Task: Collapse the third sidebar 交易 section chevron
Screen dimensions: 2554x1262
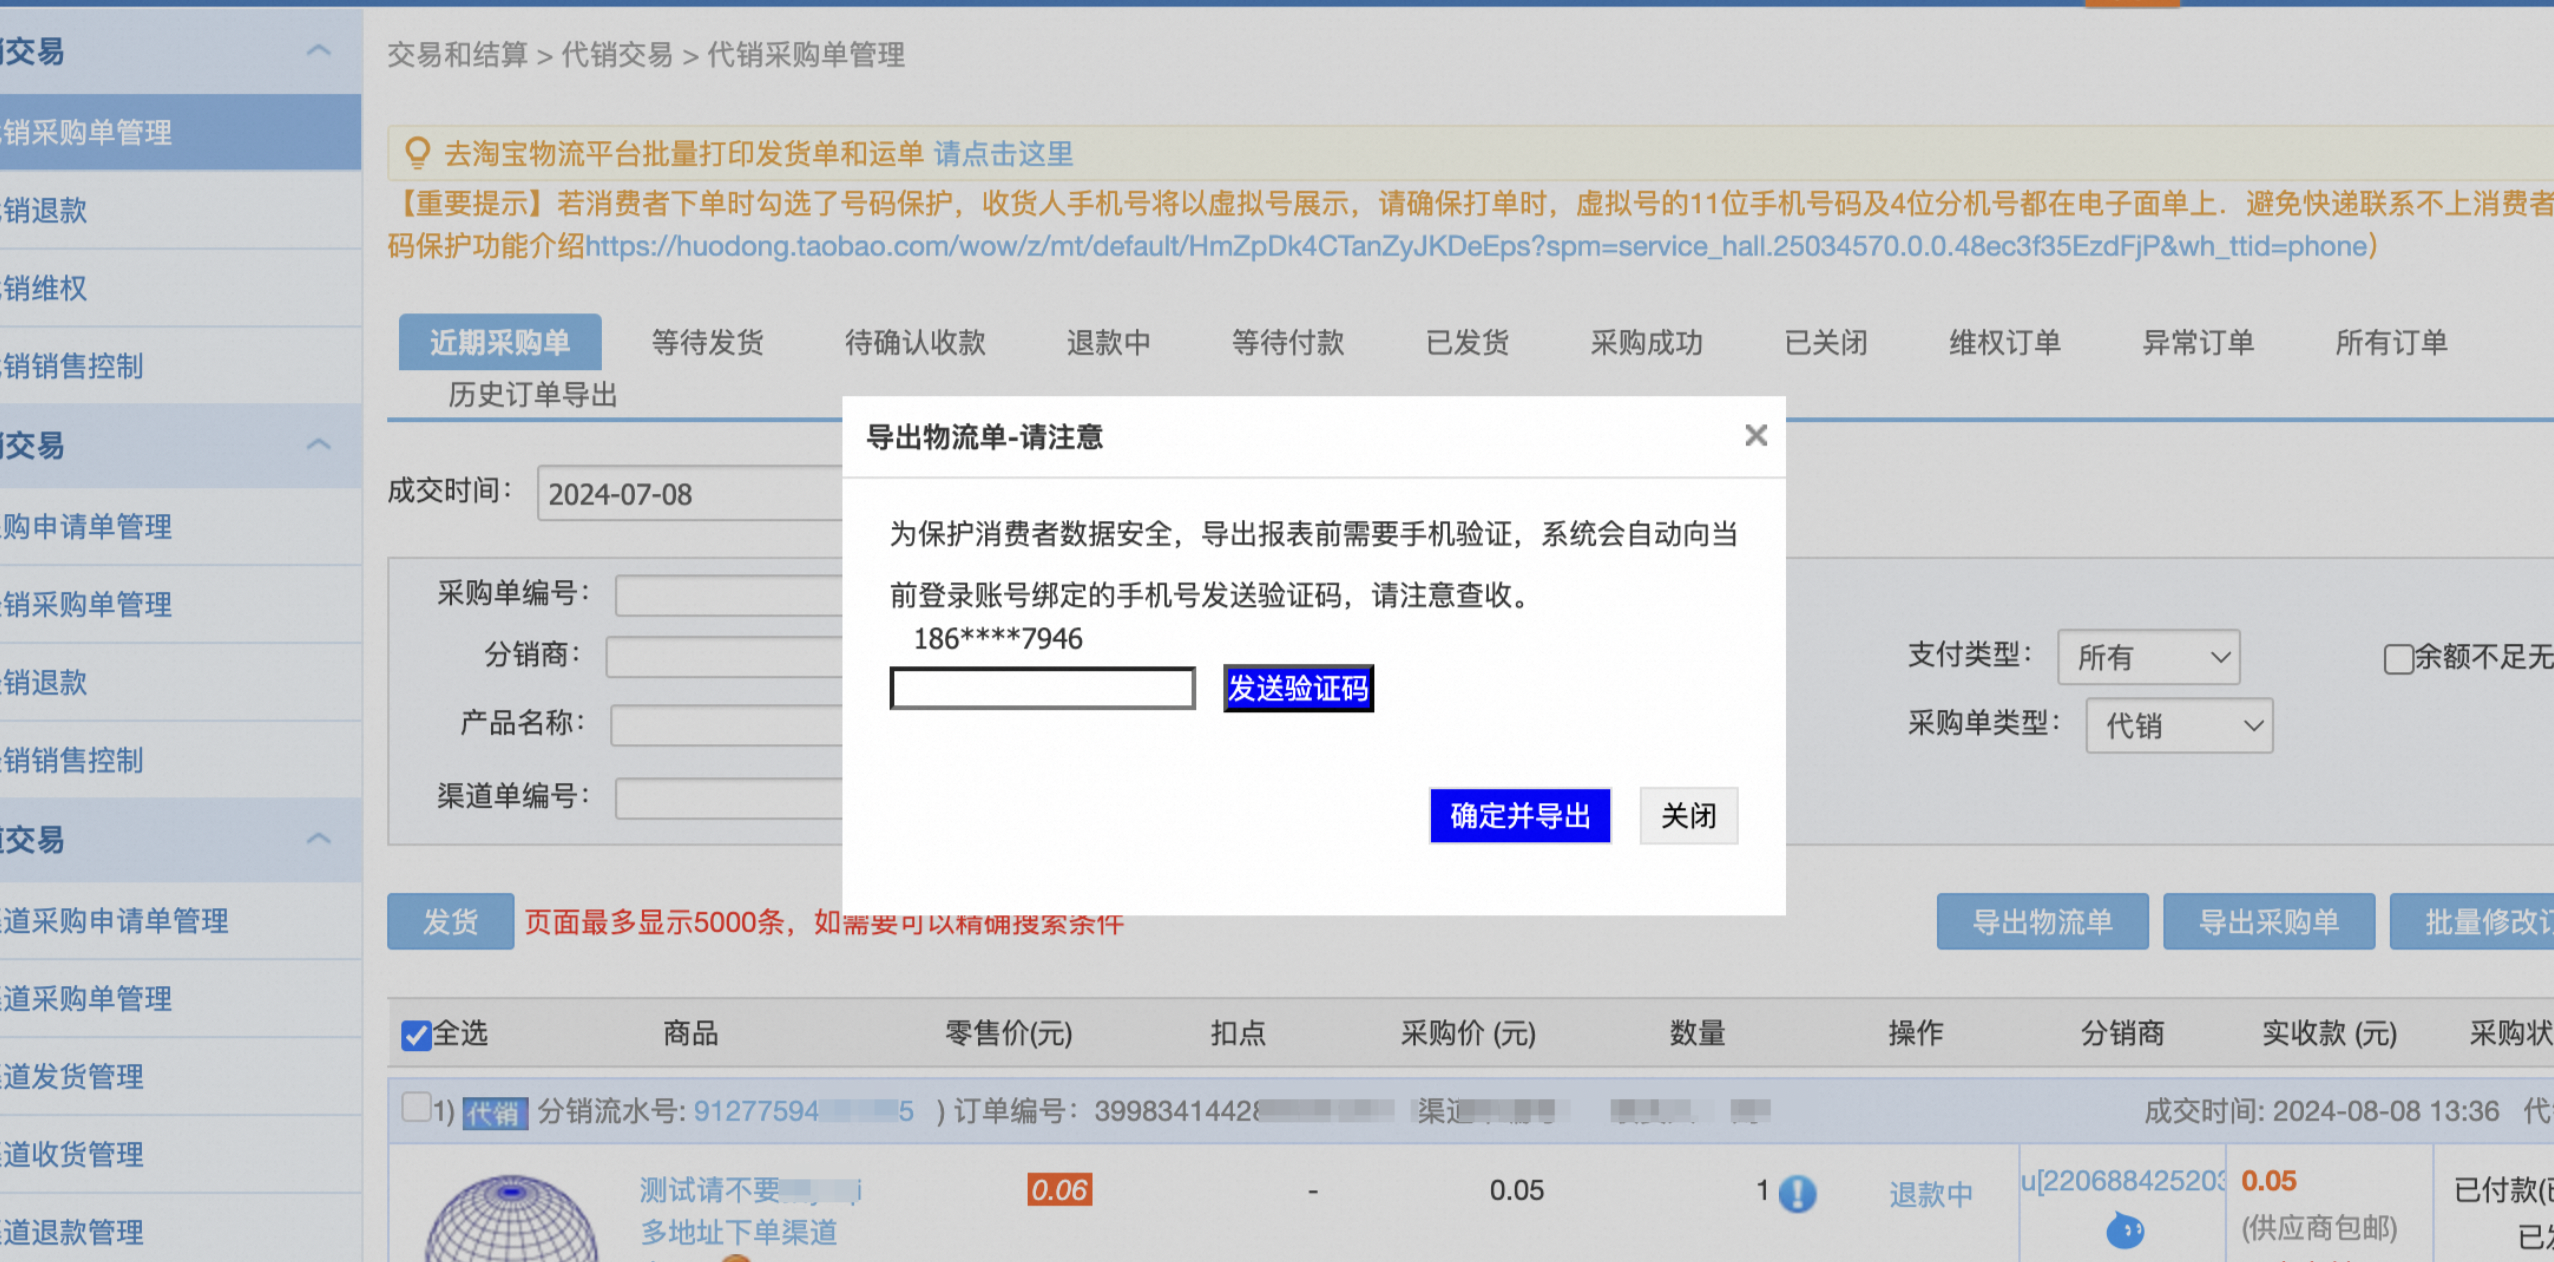Action: tap(318, 838)
